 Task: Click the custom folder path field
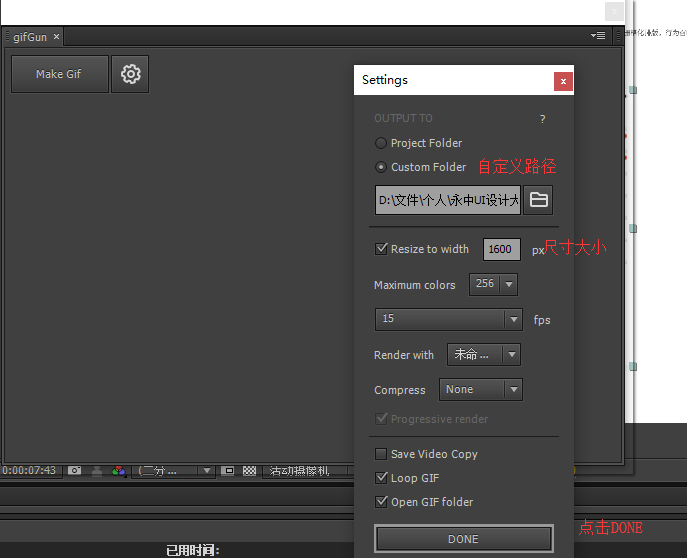coord(448,200)
